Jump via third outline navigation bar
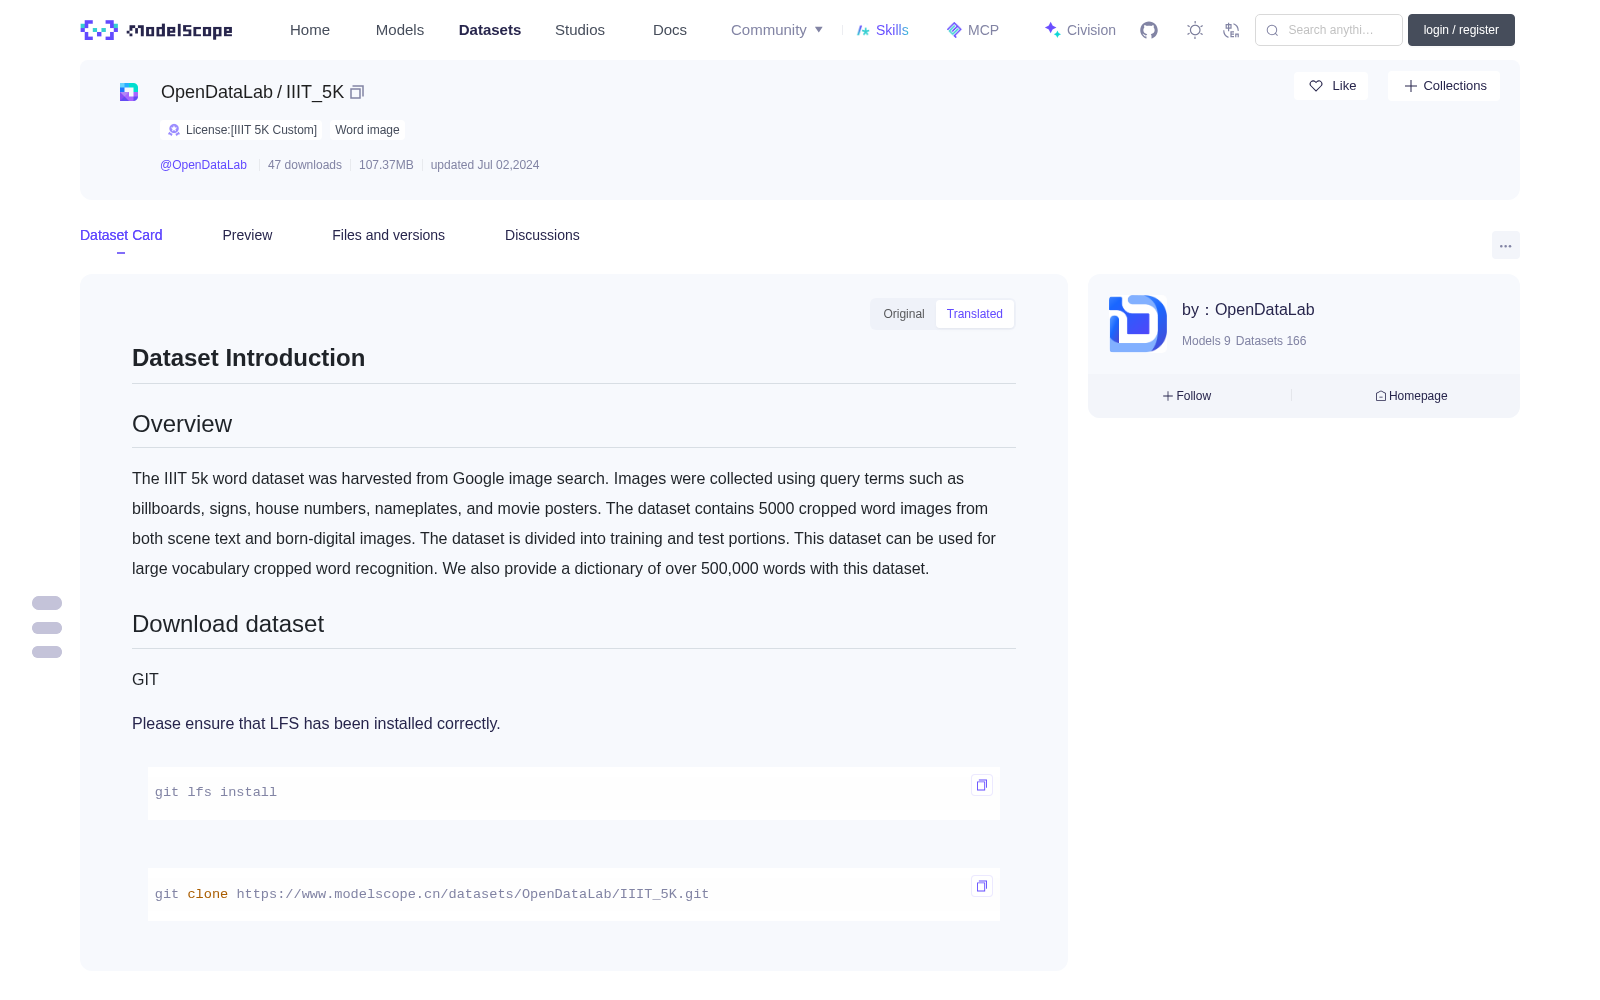The height and width of the screenshot is (1000, 1600). pyautogui.click(x=47, y=652)
